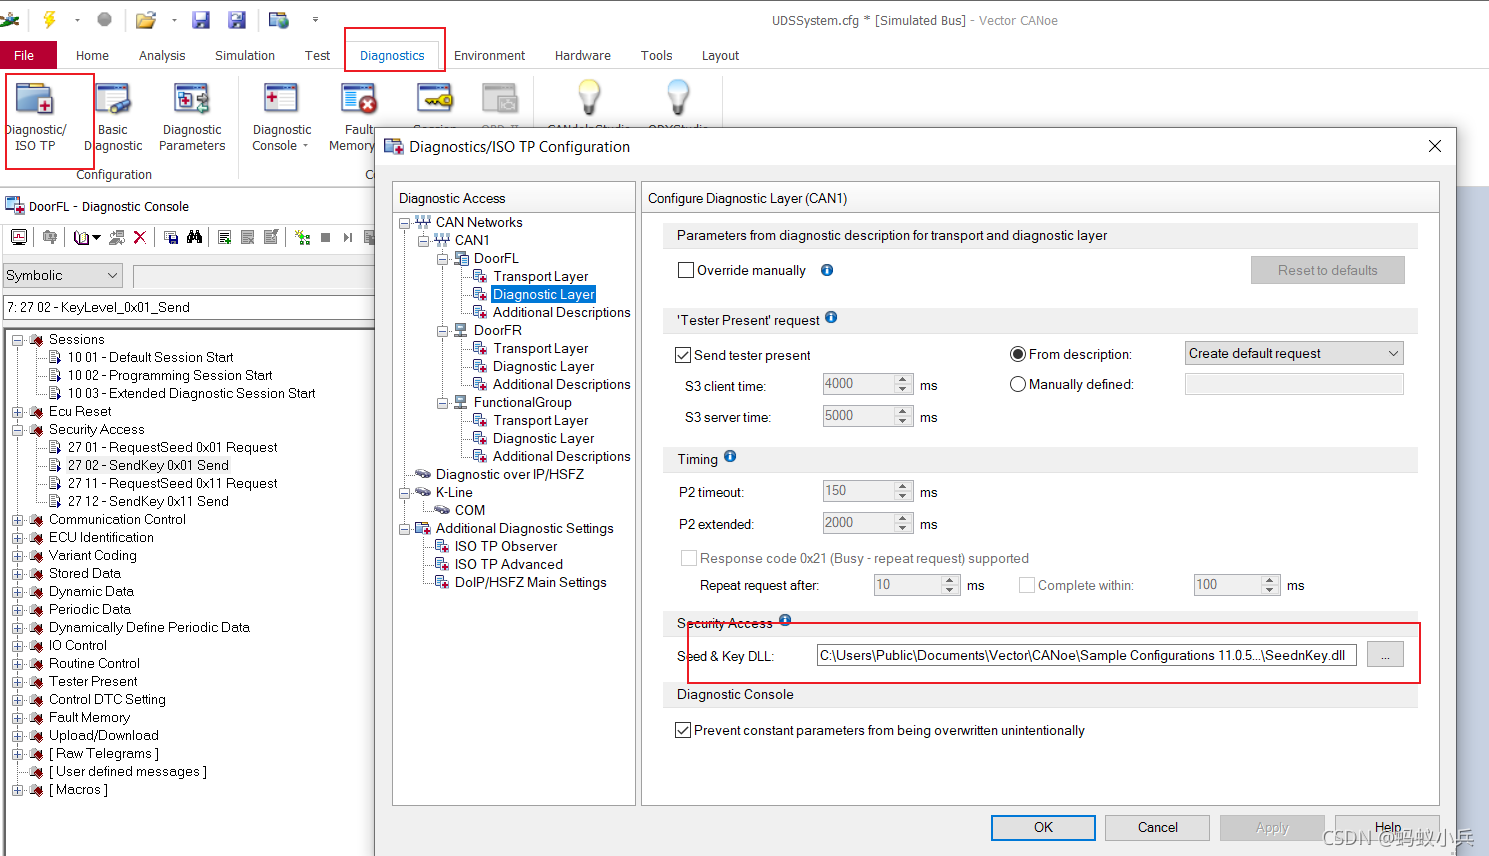Expand the Ecu Reset tree node
The height and width of the screenshot is (856, 1489).
tap(18, 412)
